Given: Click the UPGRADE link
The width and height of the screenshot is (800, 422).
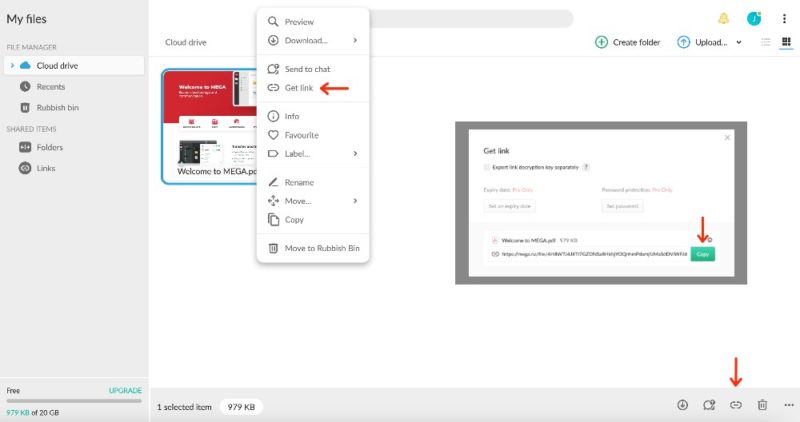Looking at the screenshot, I should (x=125, y=390).
